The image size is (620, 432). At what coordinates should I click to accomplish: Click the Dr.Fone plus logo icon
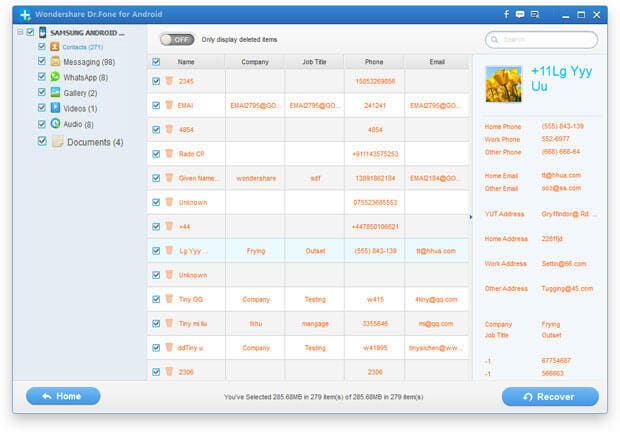[x=25, y=15]
